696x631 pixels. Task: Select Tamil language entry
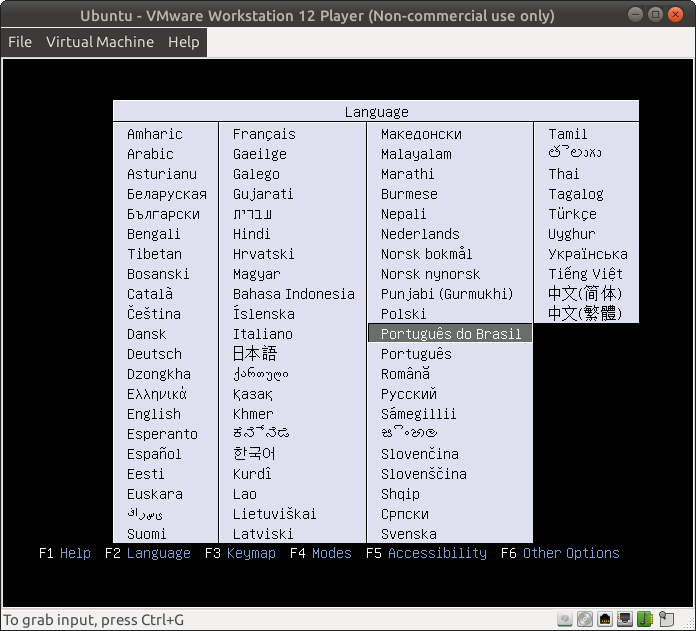coord(568,134)
